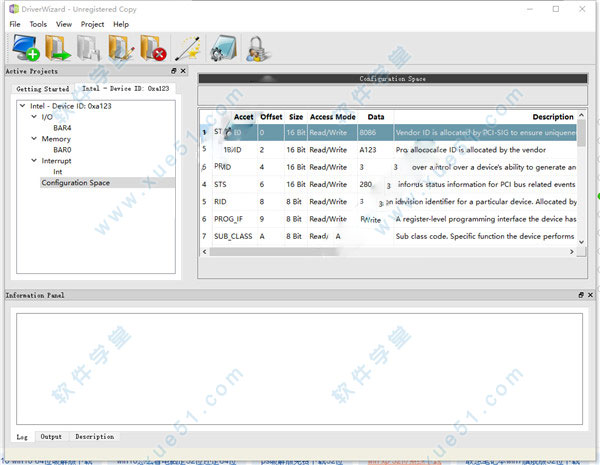
Task: Click the new project monitor icon
Action: [26, 48]
